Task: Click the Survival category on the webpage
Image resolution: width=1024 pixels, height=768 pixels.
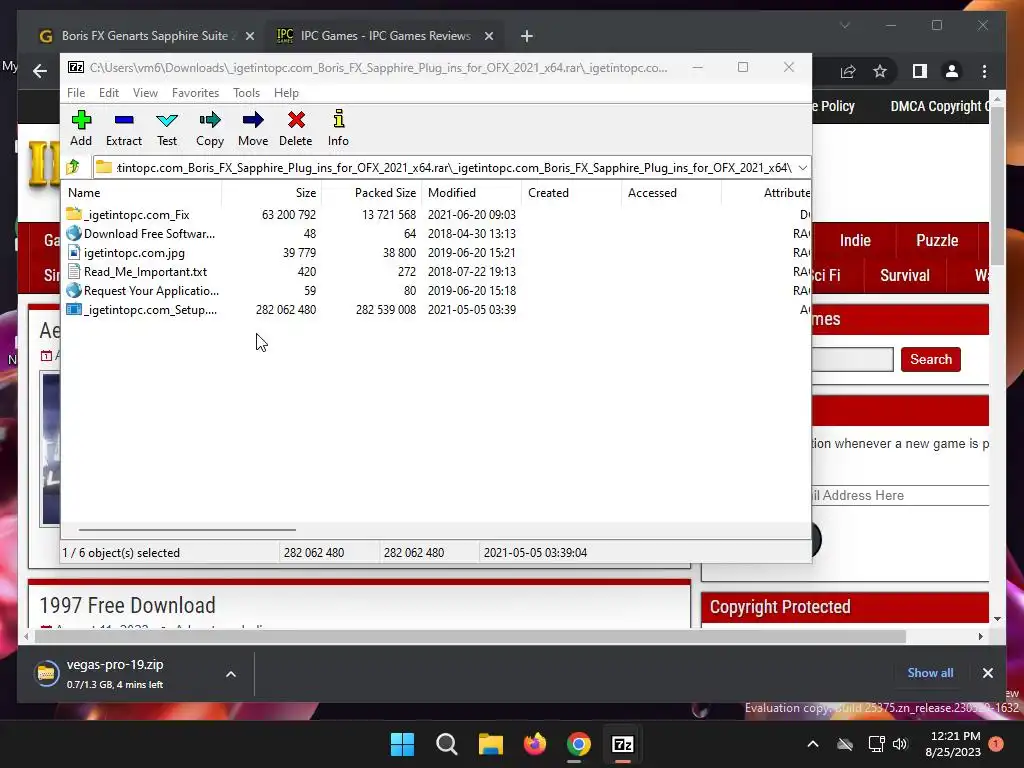Action: pos(904,276)
